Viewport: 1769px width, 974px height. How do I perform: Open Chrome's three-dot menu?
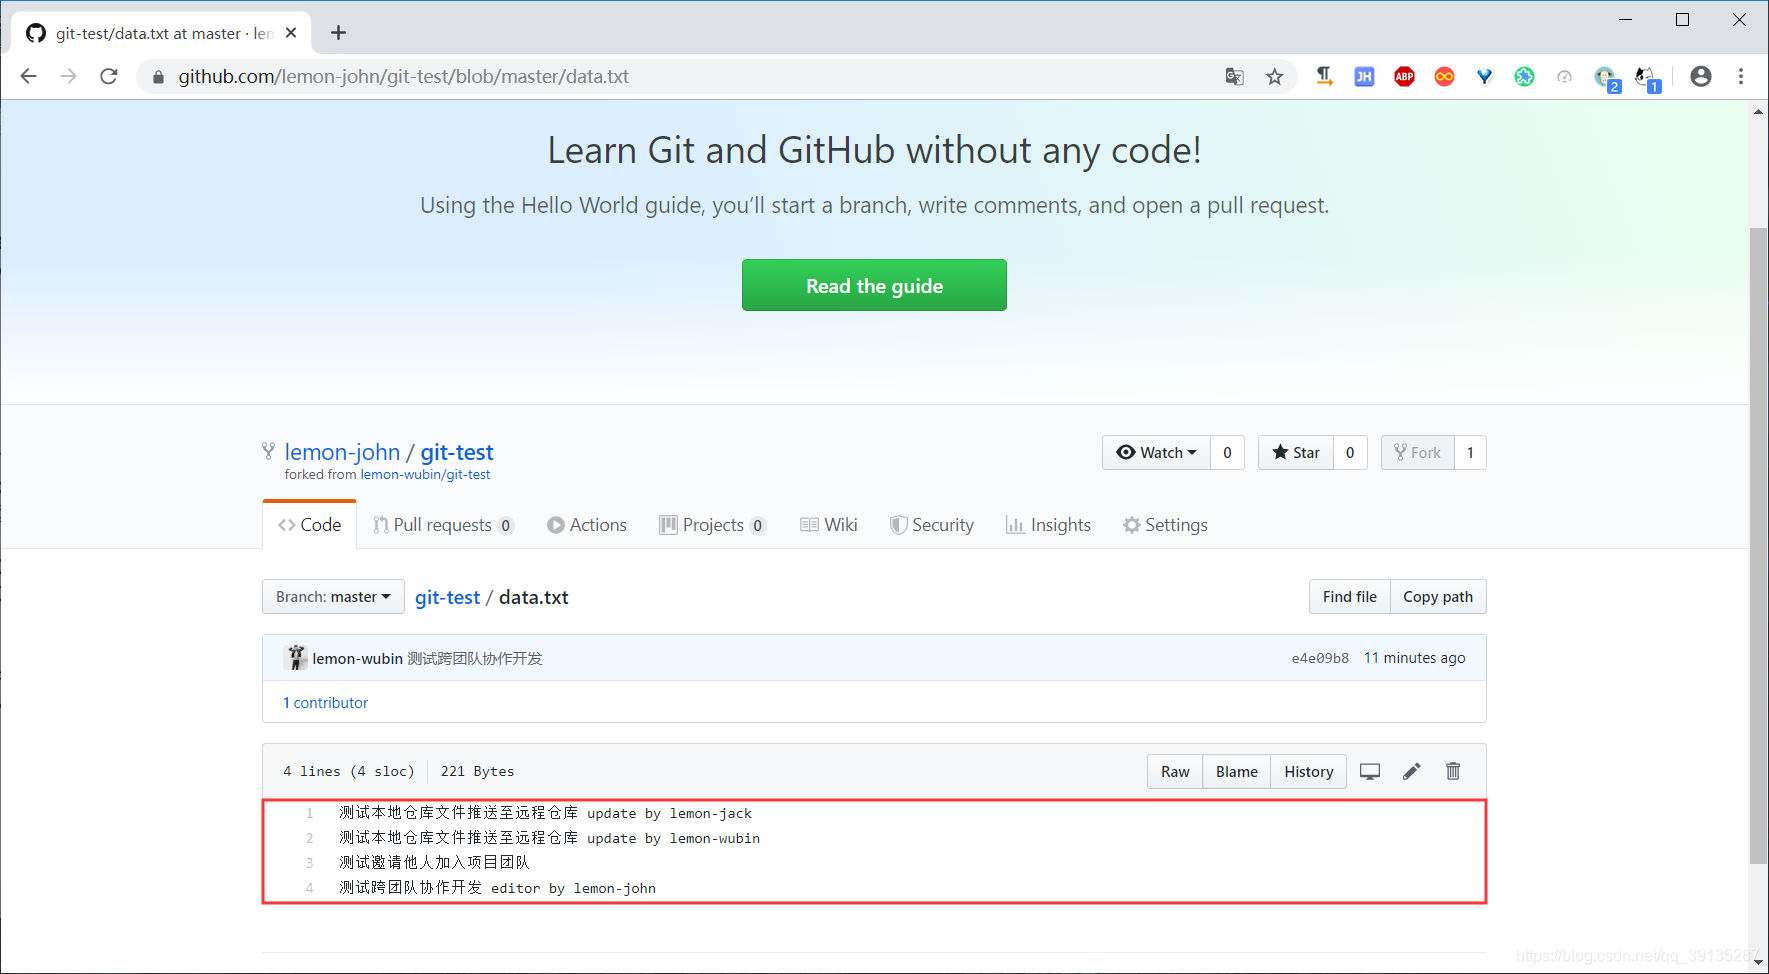pos(1740,76)
